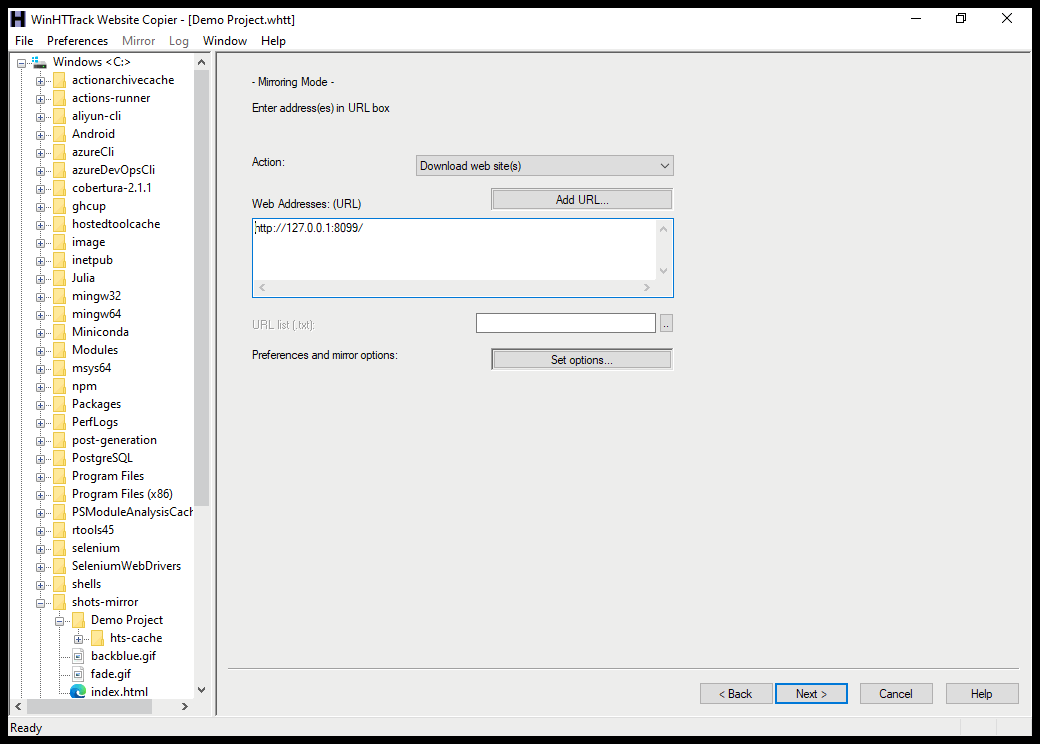Click the folder tree vertical scrollbar thumb

(202, 288)
